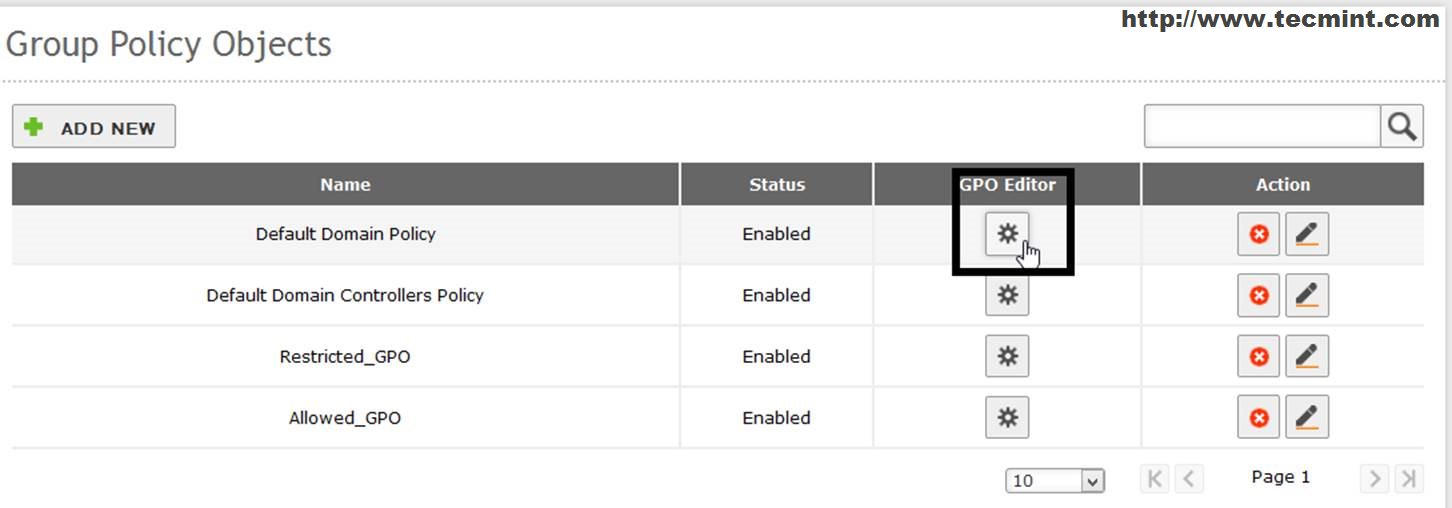
Task: Sort by the Status column header
Action: pos(777,184)
